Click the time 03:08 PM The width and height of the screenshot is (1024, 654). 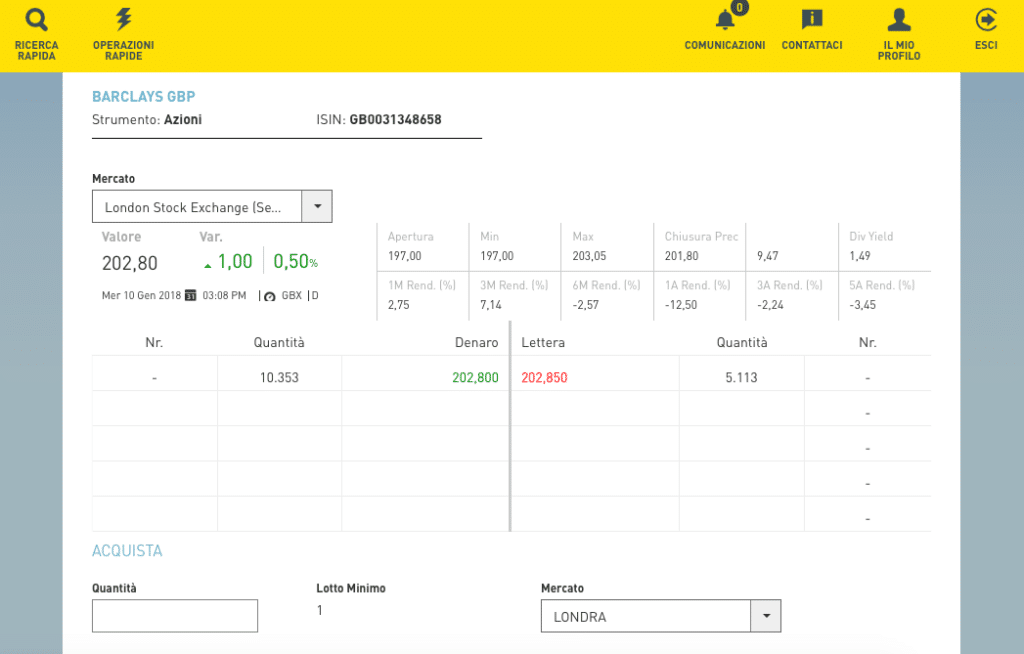[224, 295]
